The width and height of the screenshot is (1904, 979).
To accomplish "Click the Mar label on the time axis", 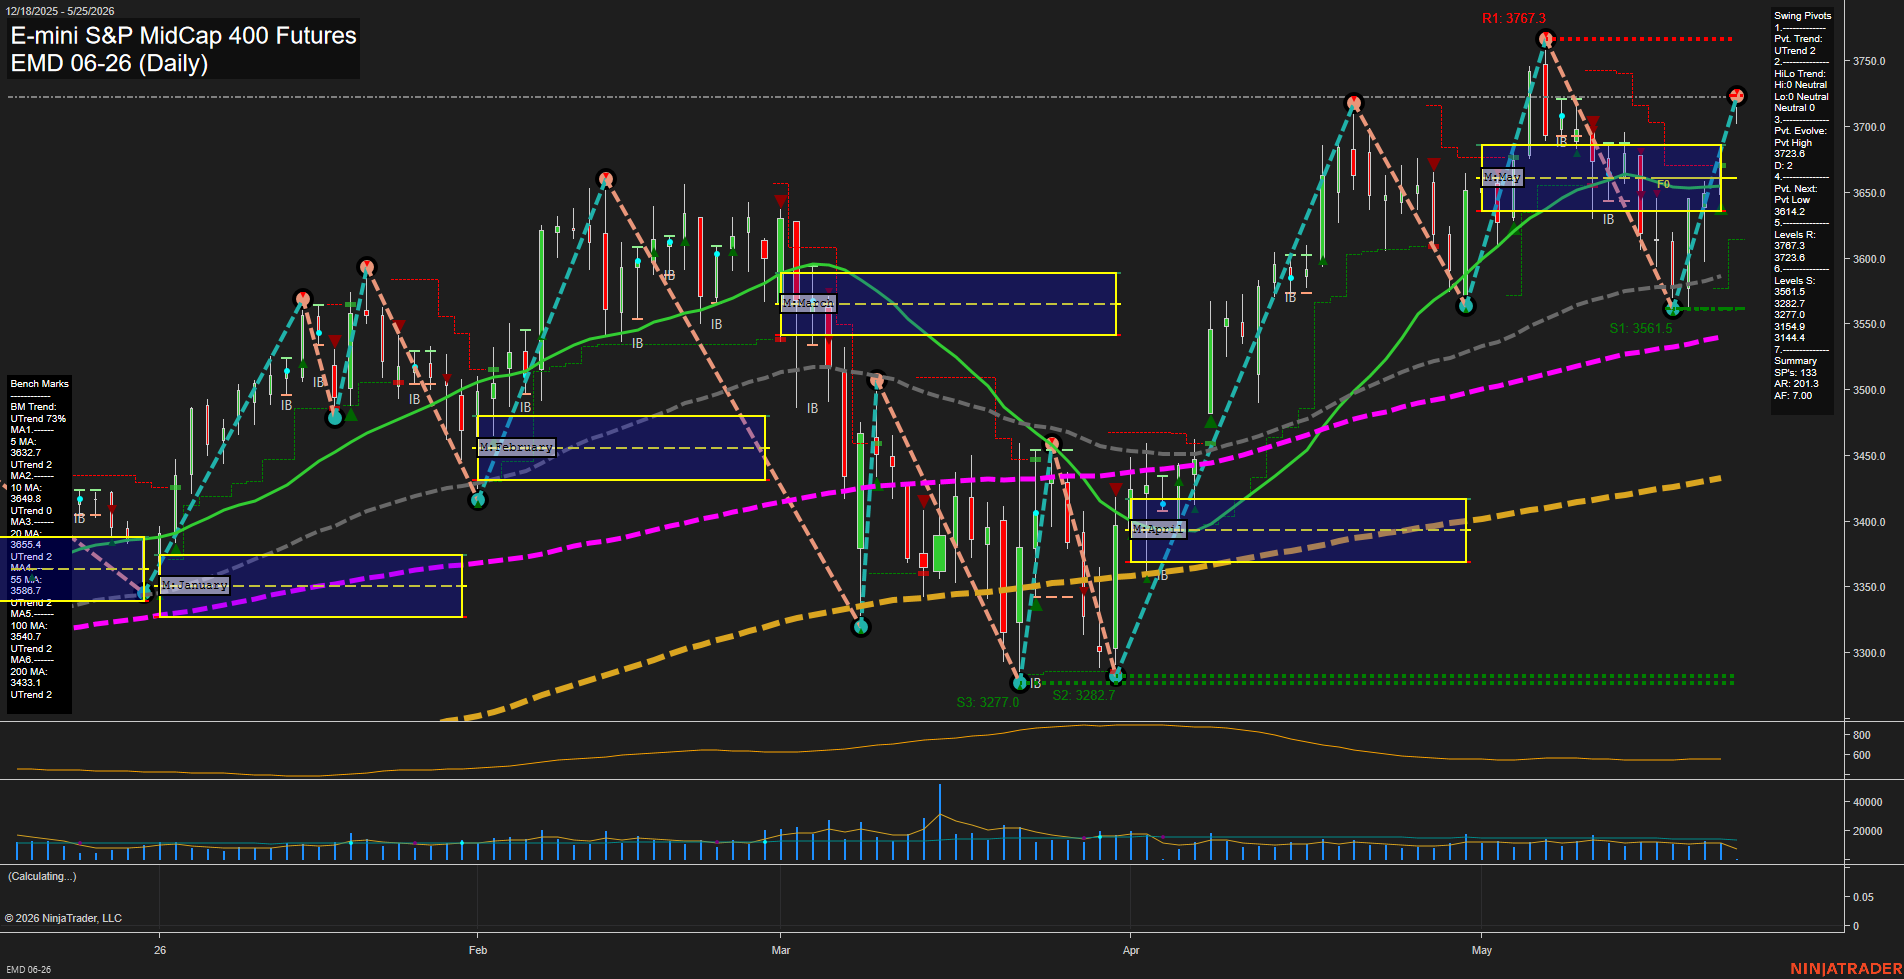I will tap(781, 950).
